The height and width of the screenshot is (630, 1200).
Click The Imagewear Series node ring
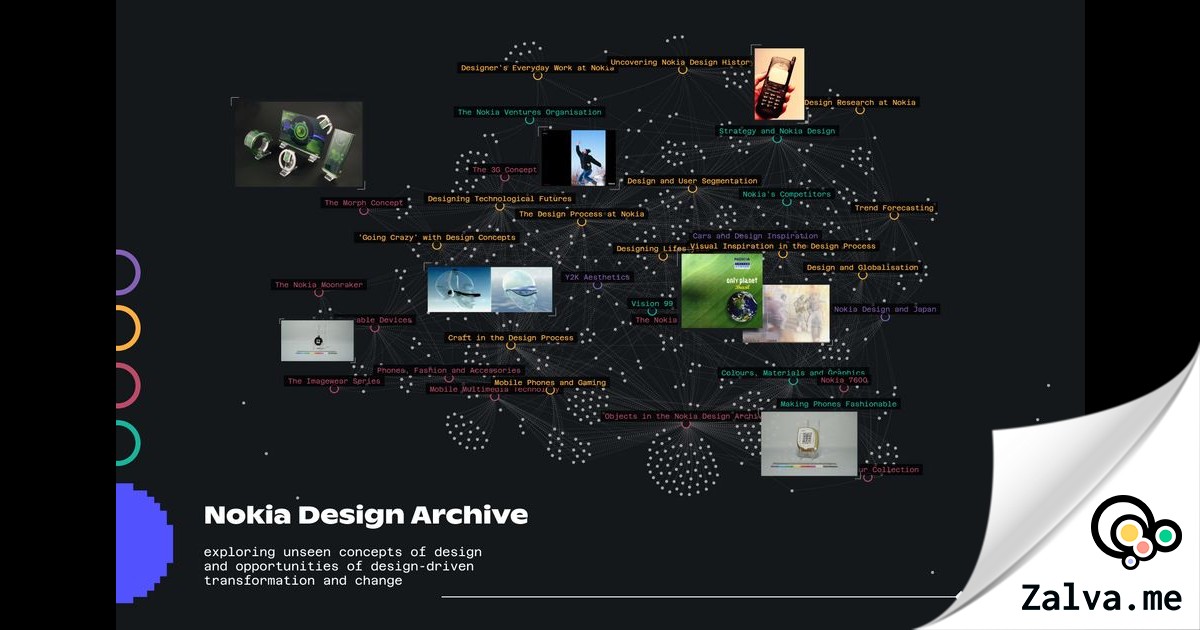[x=334, y=389]
